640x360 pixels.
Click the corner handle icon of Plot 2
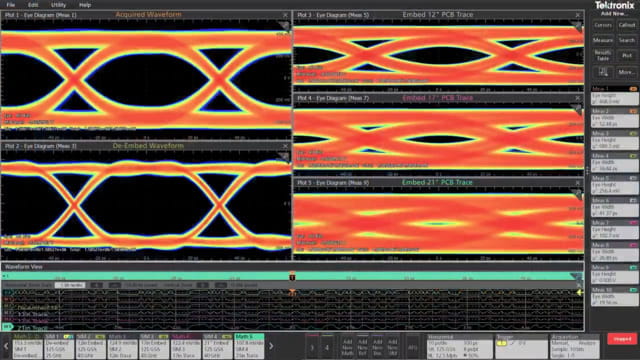tap(284, 157)
